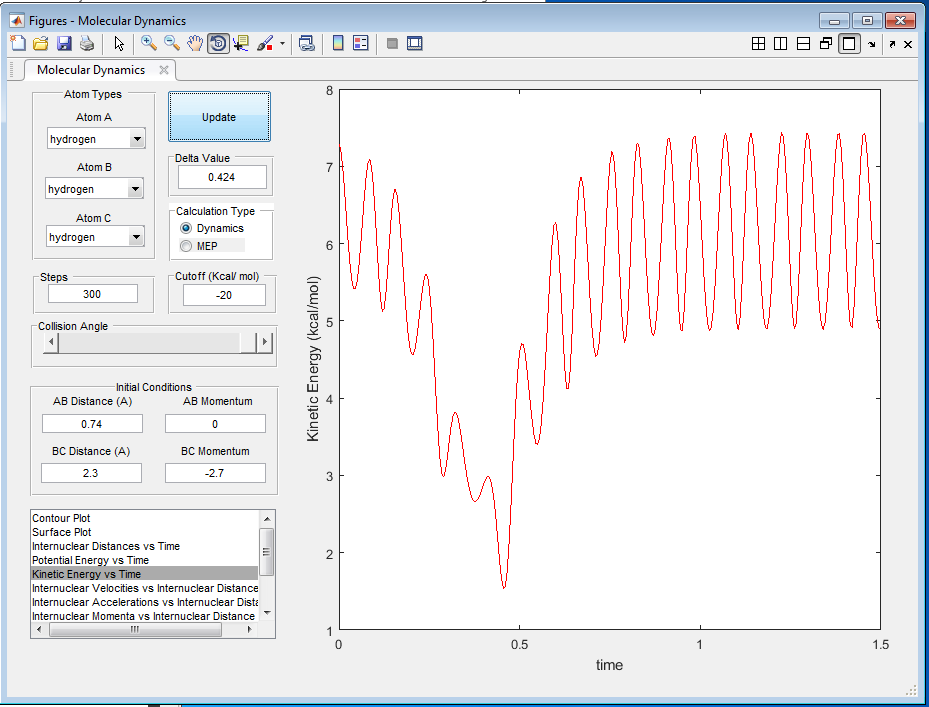Toggle the Rotate 3D tool
The height and width of the screenshot is (707, 929).
(x=218, y=43)
